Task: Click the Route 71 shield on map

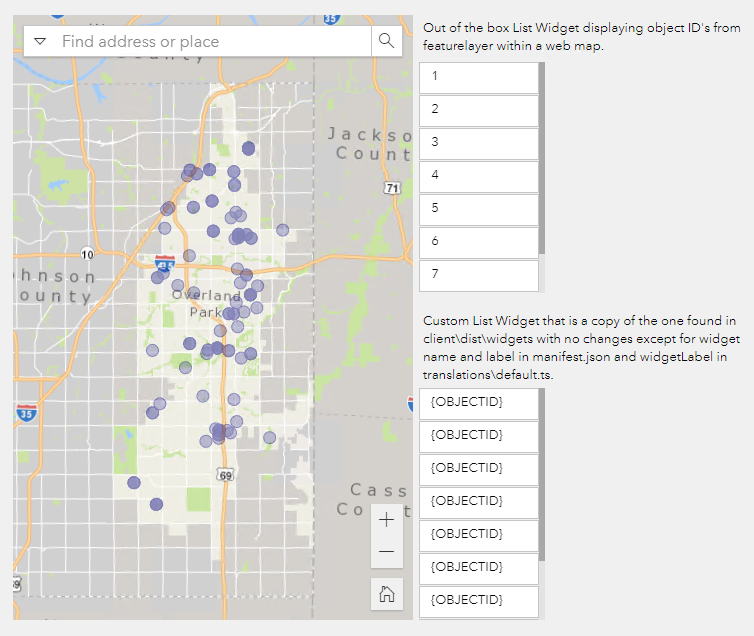Action: pos(392,188)
